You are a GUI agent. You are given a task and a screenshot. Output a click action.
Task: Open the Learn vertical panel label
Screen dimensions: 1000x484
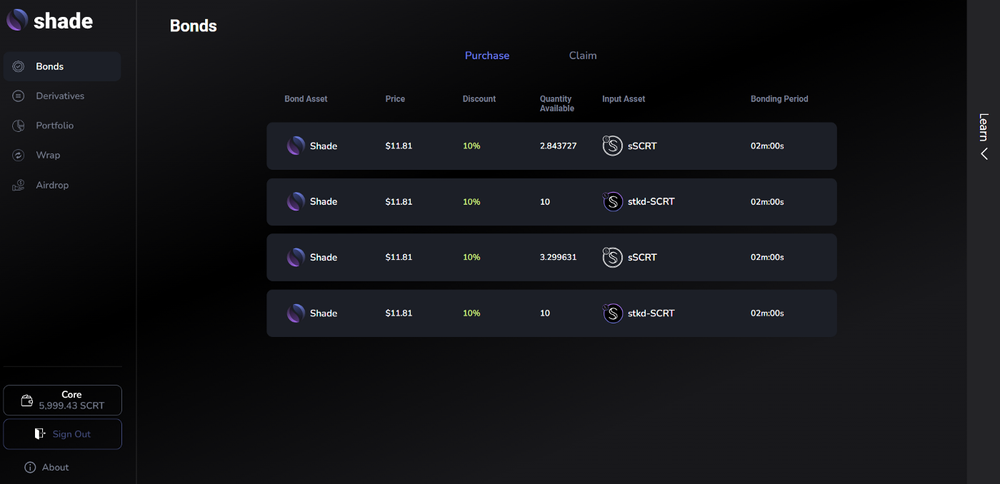click(984, 127)
